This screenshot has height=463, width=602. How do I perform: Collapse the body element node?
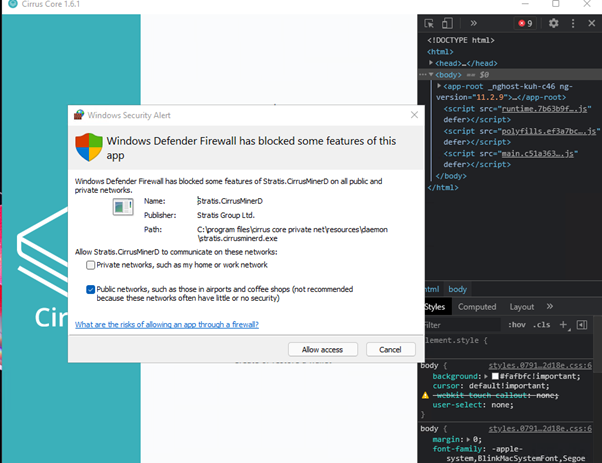pyautogui.click(x=431, y=74)
